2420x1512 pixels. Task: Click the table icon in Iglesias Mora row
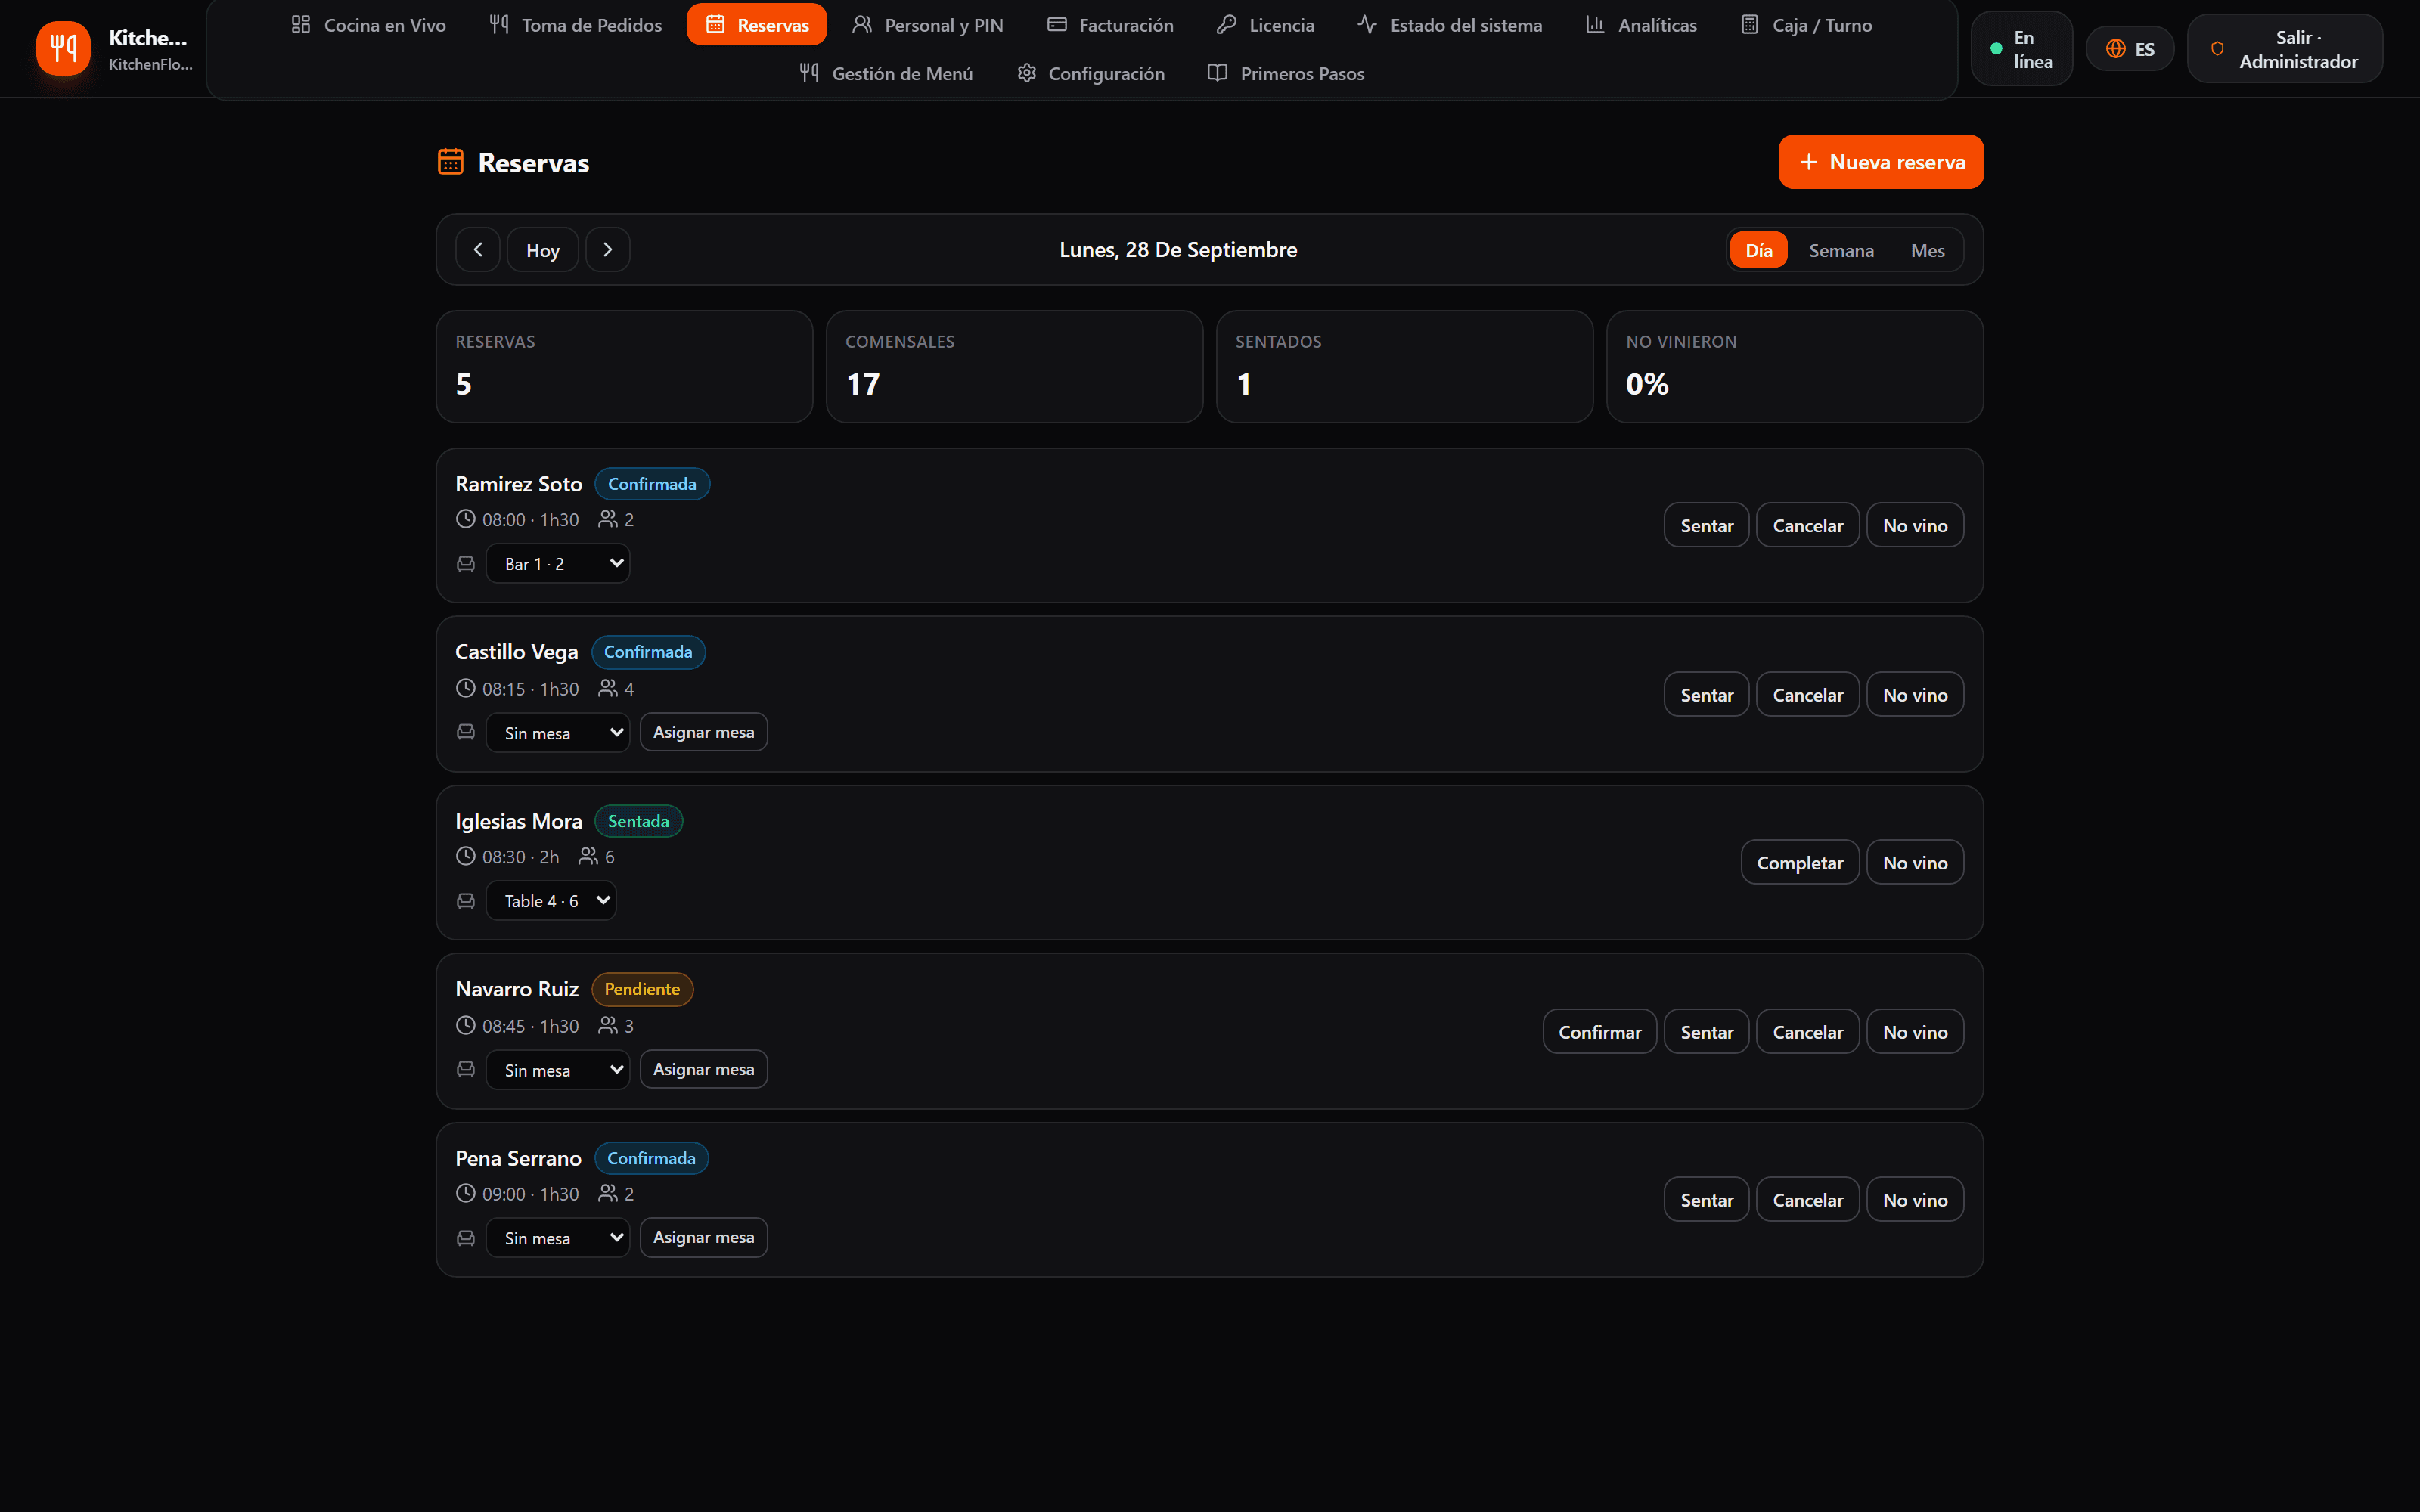point(466,901)
